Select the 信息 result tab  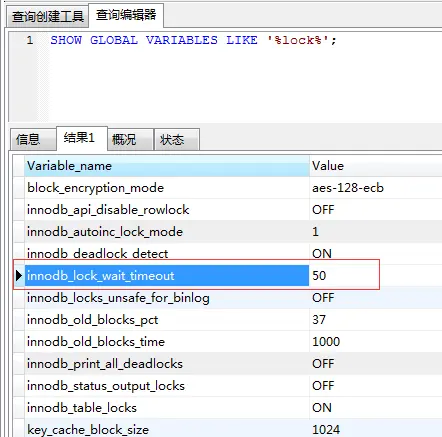33,139
